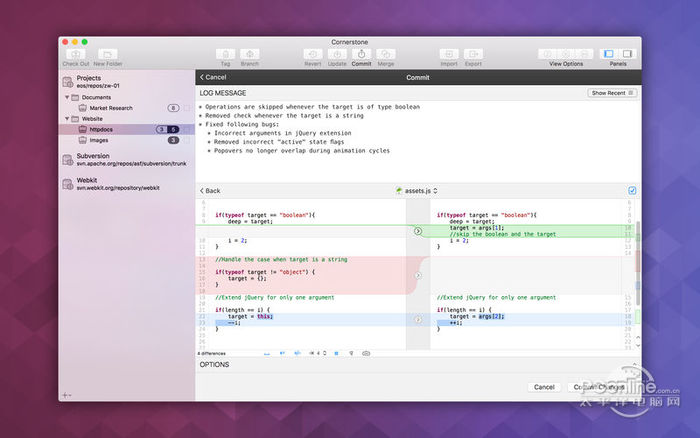Toggle the left sidebar panel
This screenshot has height=438, width=700.
tap(608, 54)
